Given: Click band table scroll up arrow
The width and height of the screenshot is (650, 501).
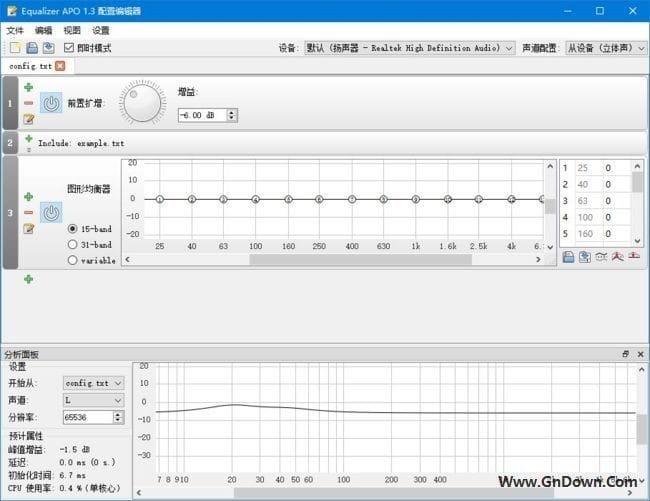Looking at the screenshot, I should pos(638,166).
